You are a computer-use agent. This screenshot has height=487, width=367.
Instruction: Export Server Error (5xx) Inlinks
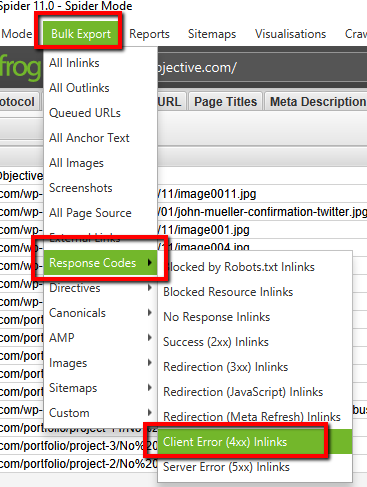[x=255, y=467]
